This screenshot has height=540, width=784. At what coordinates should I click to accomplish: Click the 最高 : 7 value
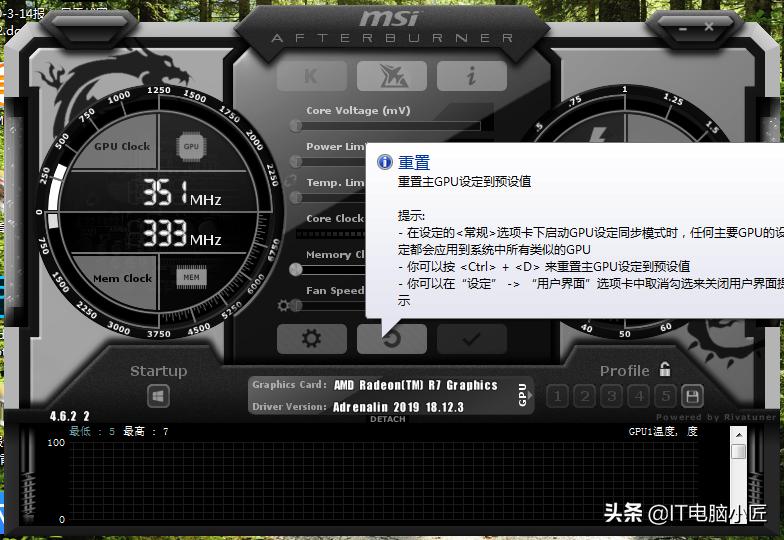(146, 431)
